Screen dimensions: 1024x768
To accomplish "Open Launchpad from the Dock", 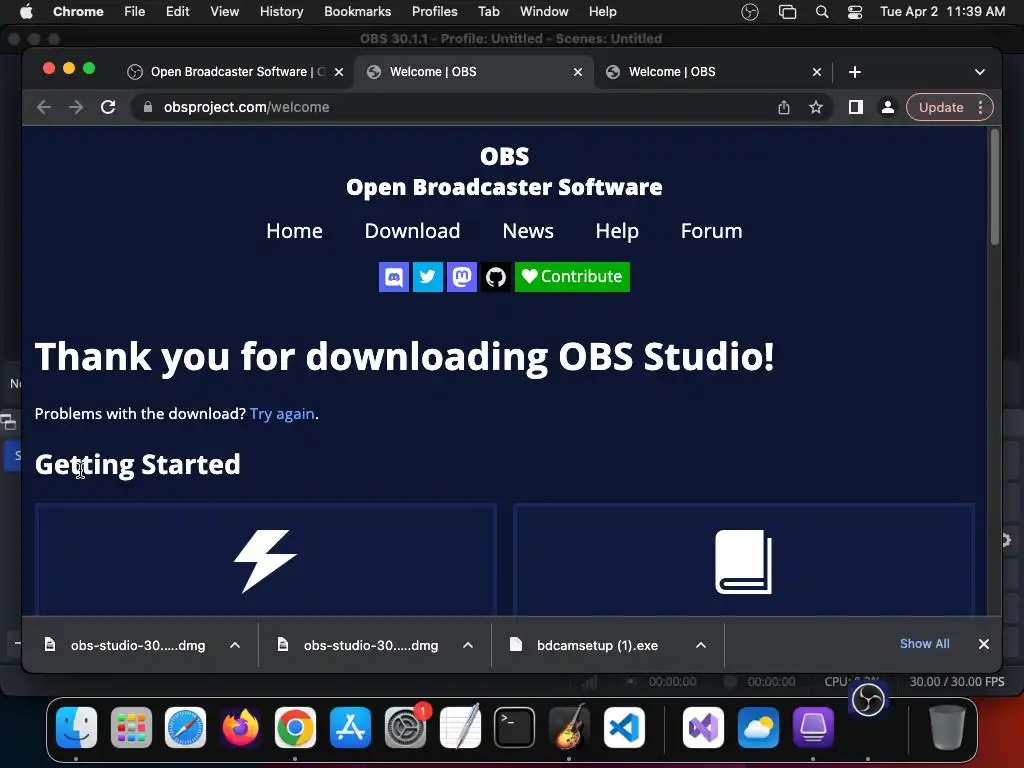I will click(131, 728).
